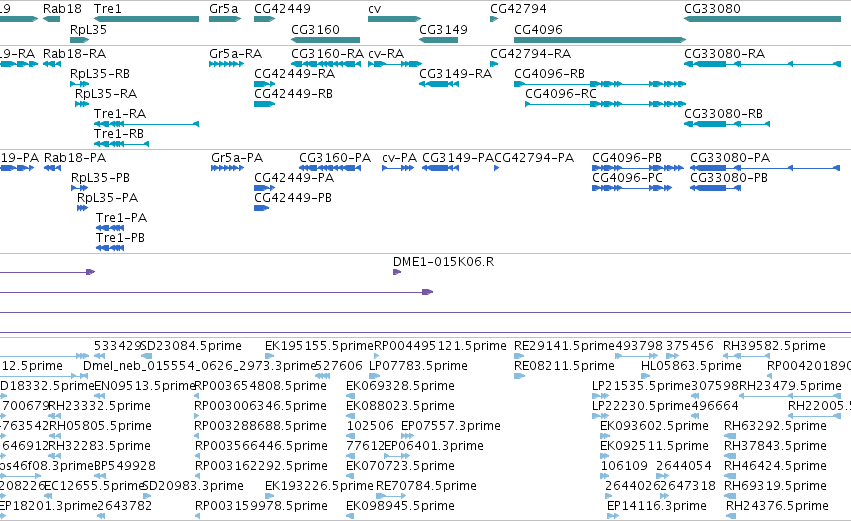The image size is (851, 521).
Task: Click the cv-RA transcript label
Action: pyautogui.click(x=386, y=54)
